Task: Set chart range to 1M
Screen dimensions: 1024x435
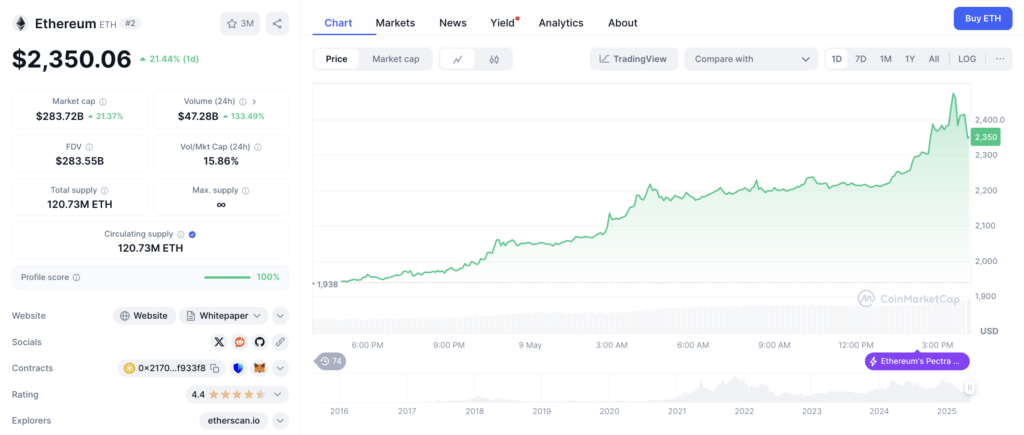Action: (x=886, y=59)
